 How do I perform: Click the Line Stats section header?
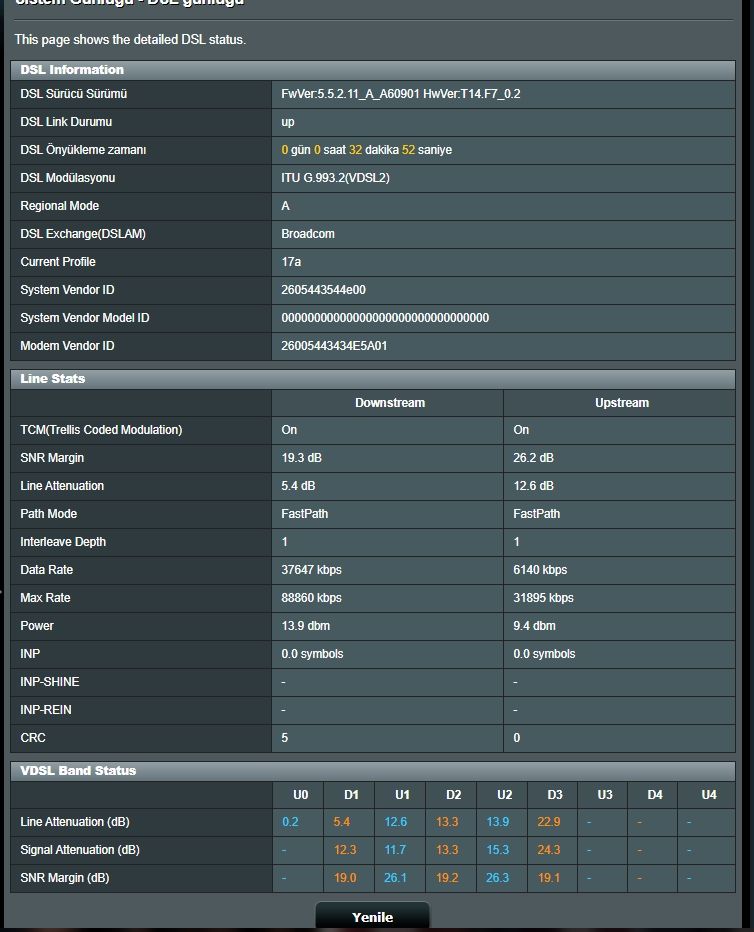point(373,379)
